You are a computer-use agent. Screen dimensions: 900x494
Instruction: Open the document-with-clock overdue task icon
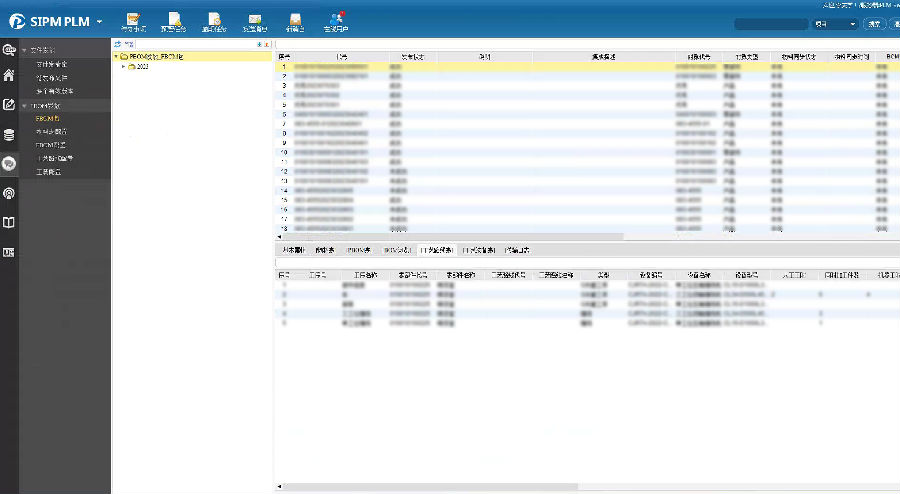(x=214, y=20)
